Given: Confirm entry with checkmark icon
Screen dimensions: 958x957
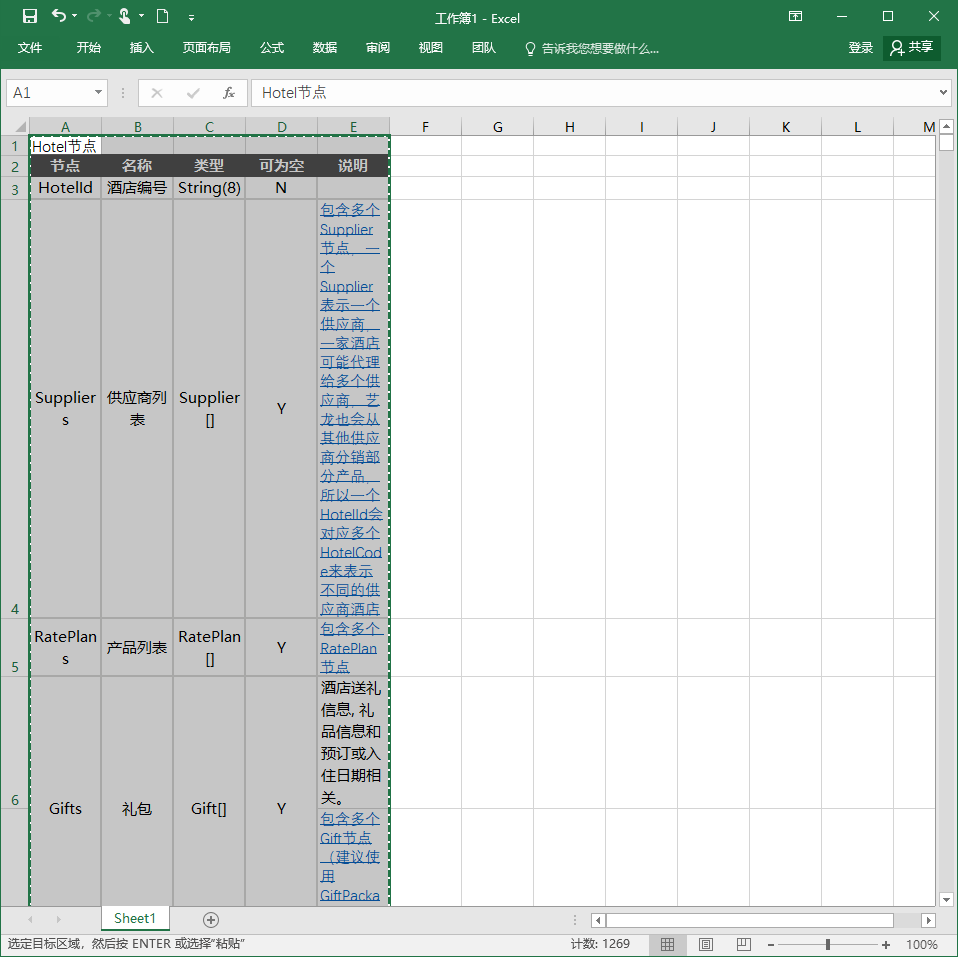Looking at the screenshot, I should click(x=193, y=93).
